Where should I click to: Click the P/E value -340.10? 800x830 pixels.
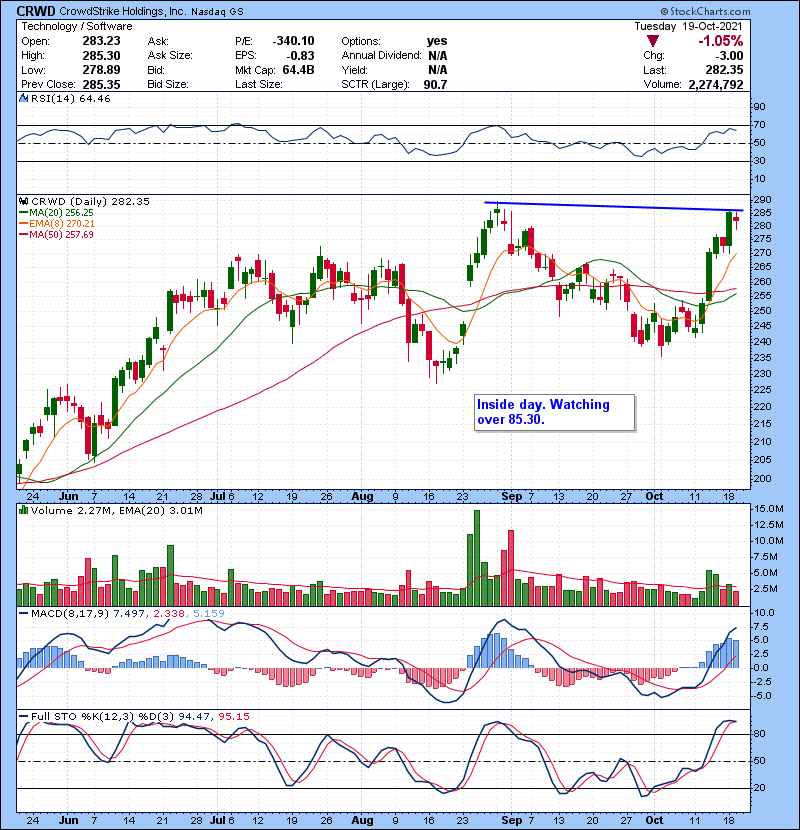tap(293, 41)
